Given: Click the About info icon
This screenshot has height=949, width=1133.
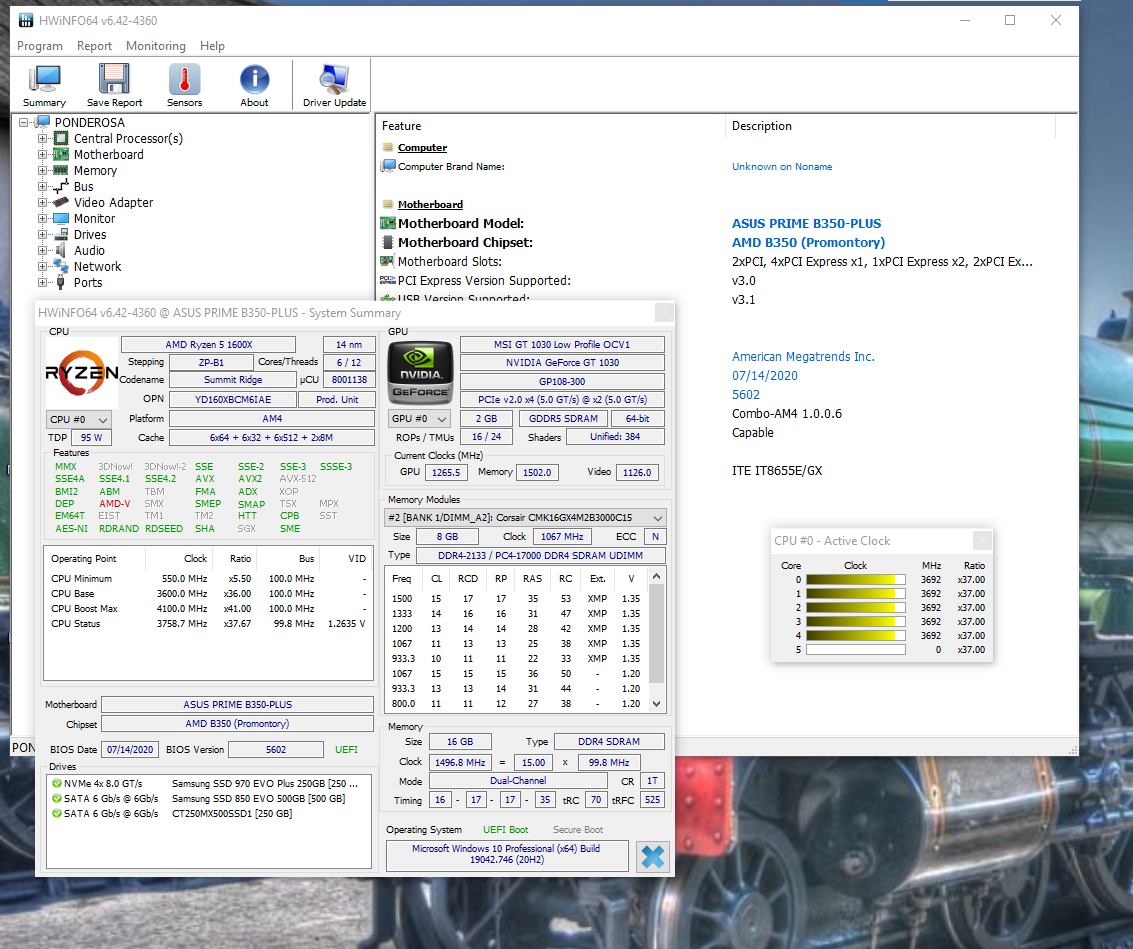Looking at the screenshot, I should point(254,79).
